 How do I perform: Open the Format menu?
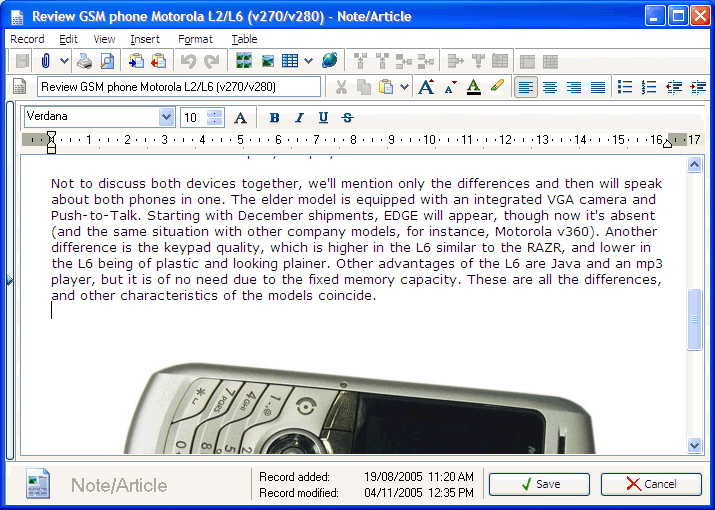coord(195,39)
